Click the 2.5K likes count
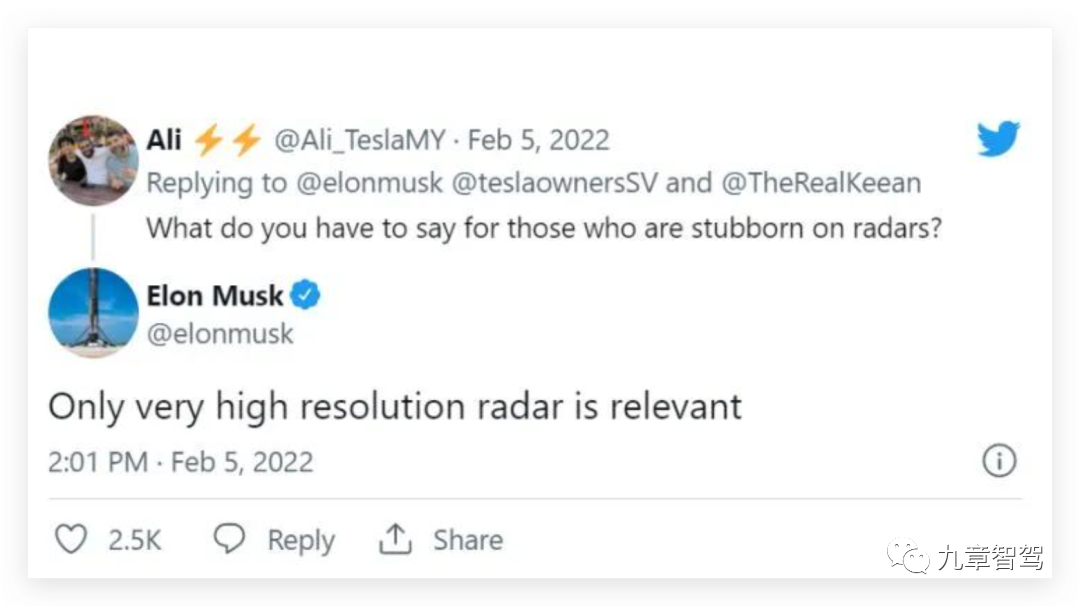The width and height of the screenshot is (1080, 606). click(135, 541)
